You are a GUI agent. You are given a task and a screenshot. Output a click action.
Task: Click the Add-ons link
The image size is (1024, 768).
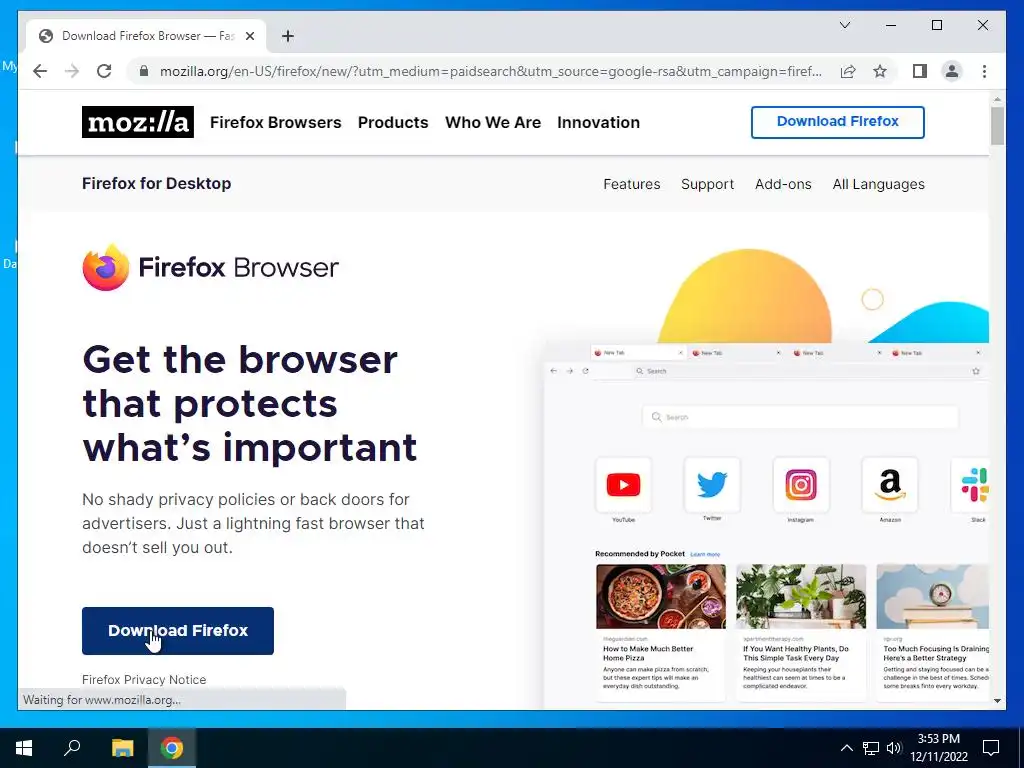point(783,184)
